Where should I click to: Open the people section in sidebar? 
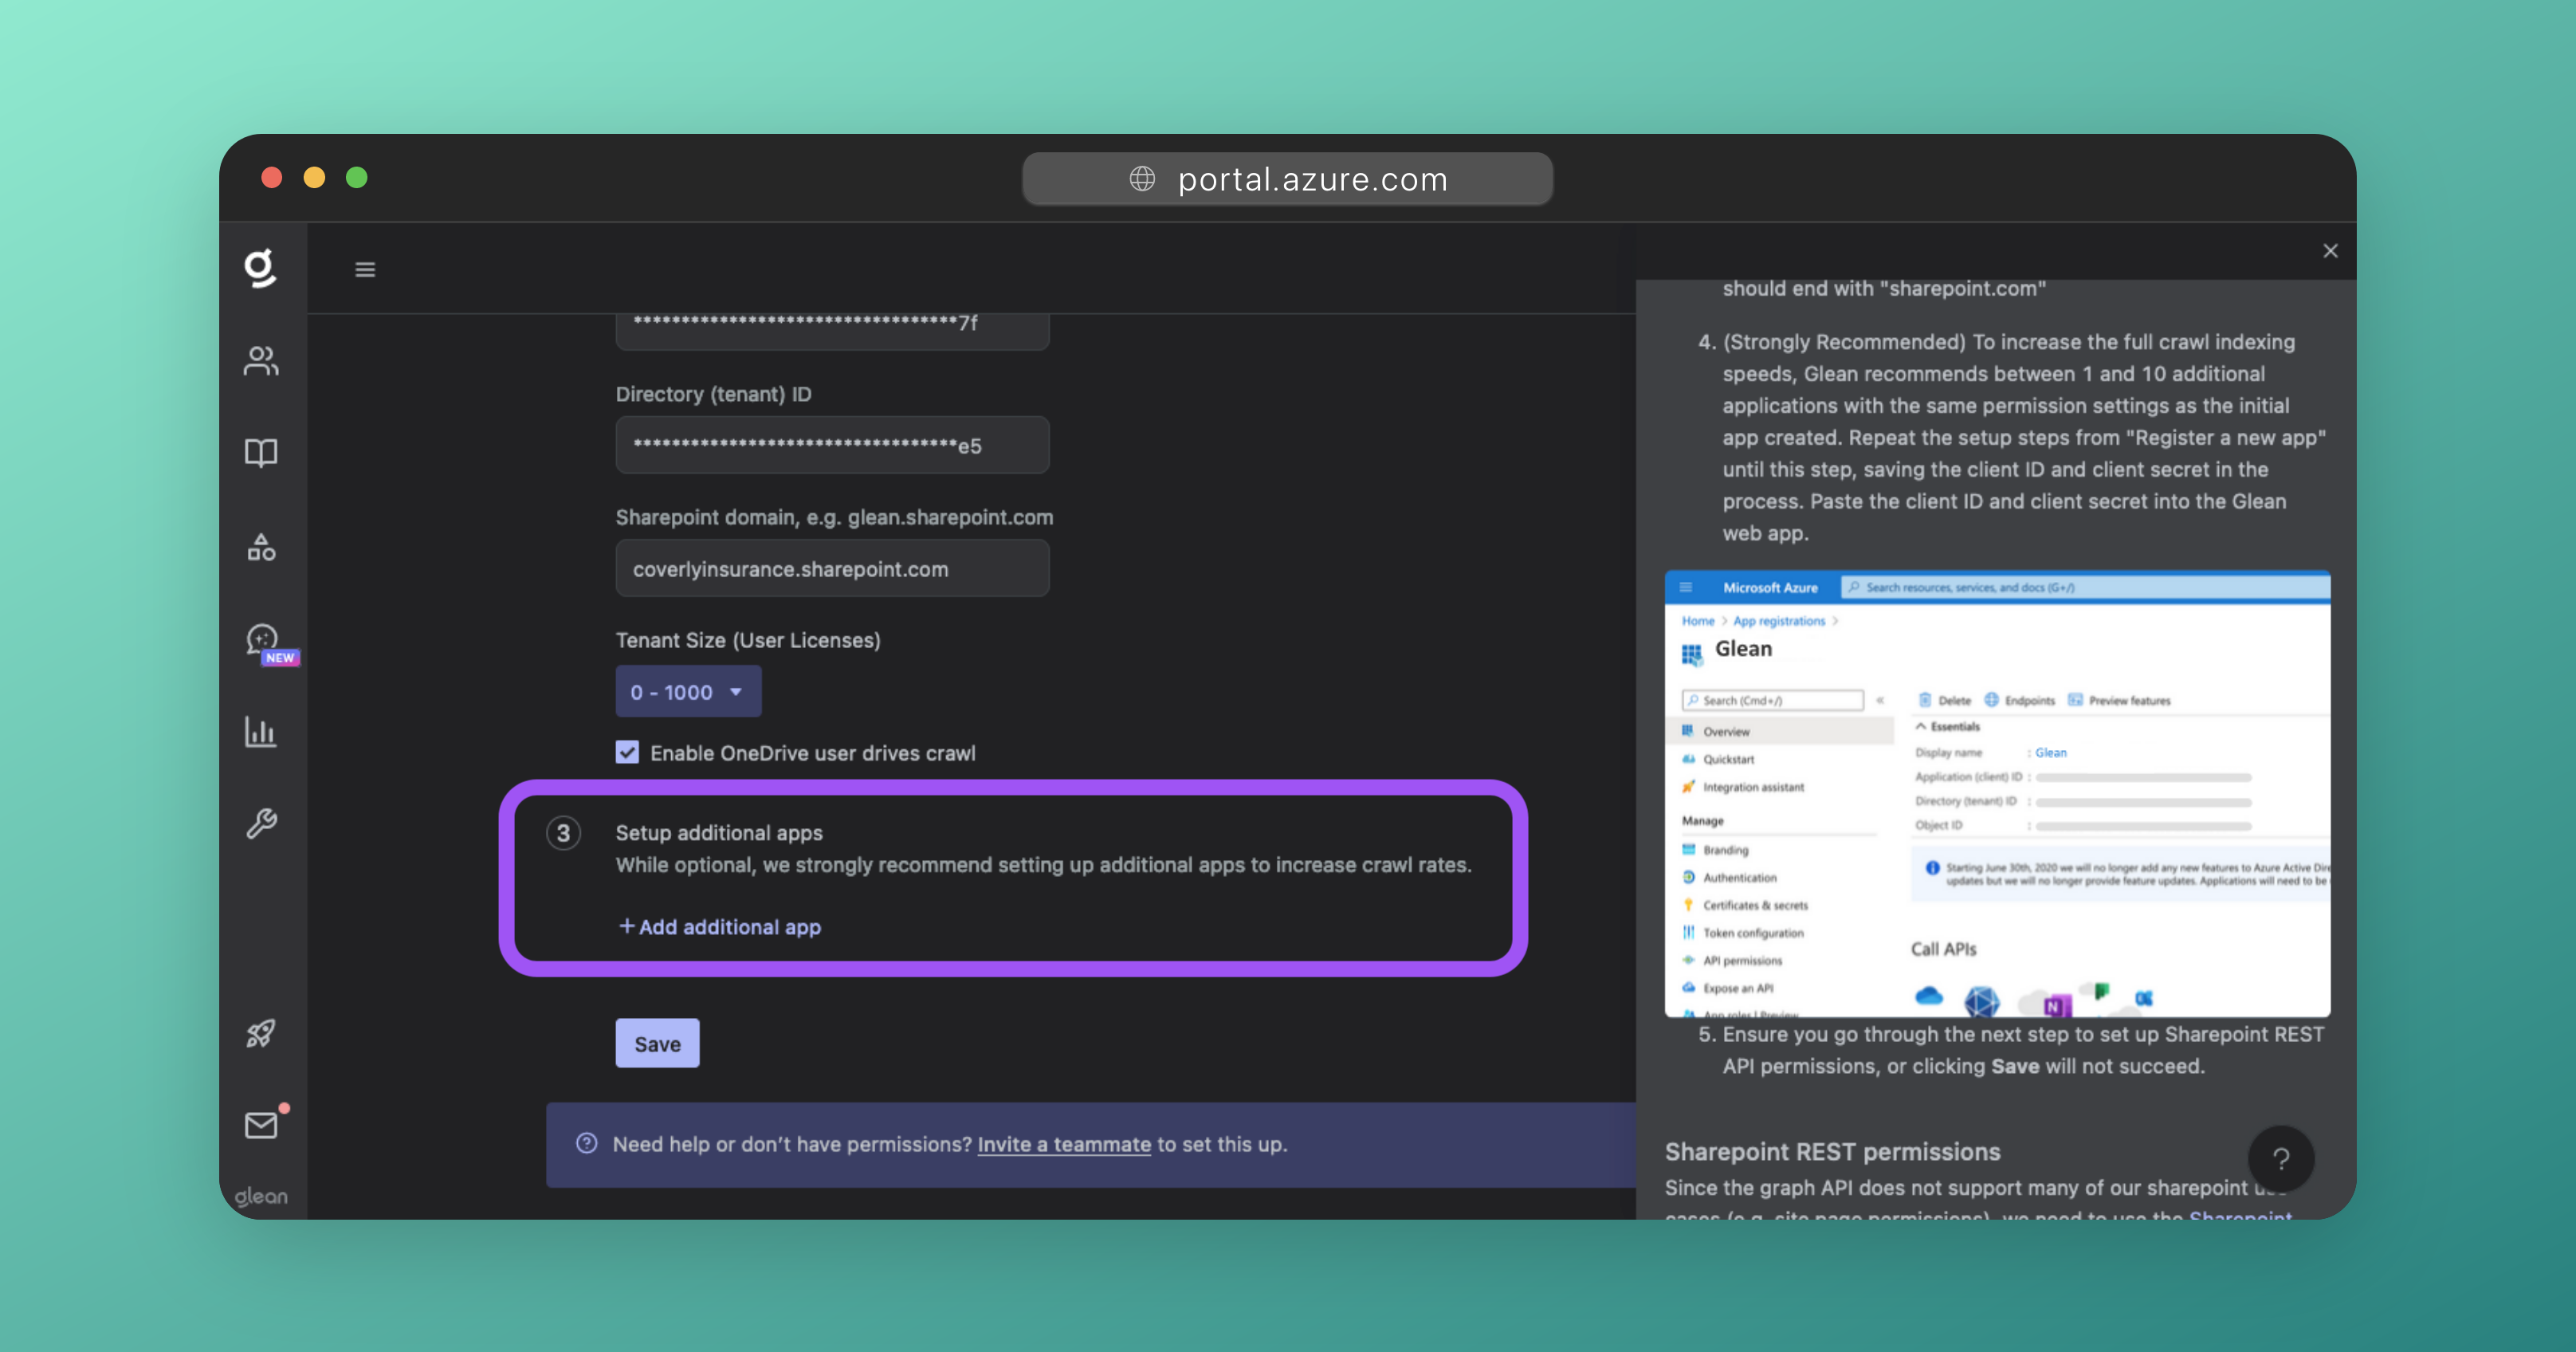point(261,361)
